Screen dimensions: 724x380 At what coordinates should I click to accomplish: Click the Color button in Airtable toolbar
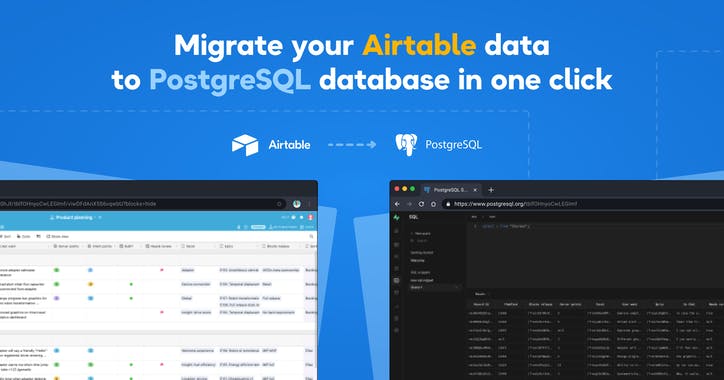24,236
